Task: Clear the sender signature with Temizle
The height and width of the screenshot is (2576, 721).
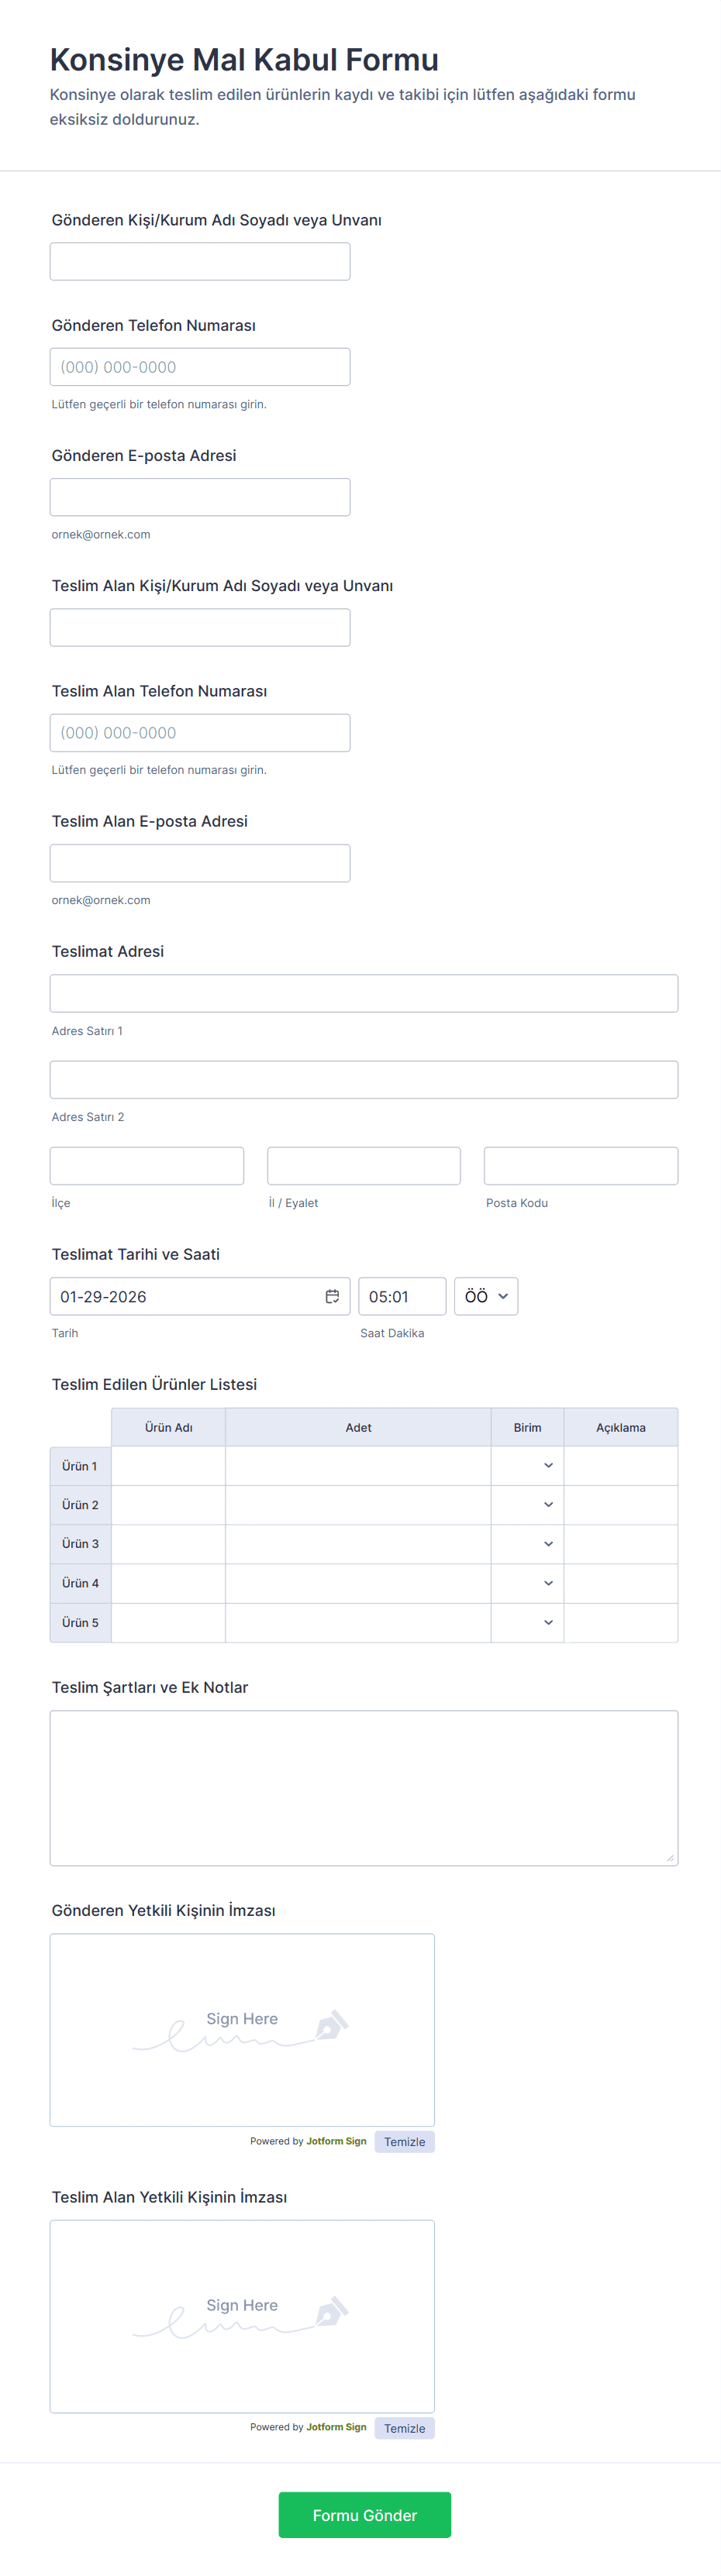Action: pyautogui.click(x=404, y=2141)
